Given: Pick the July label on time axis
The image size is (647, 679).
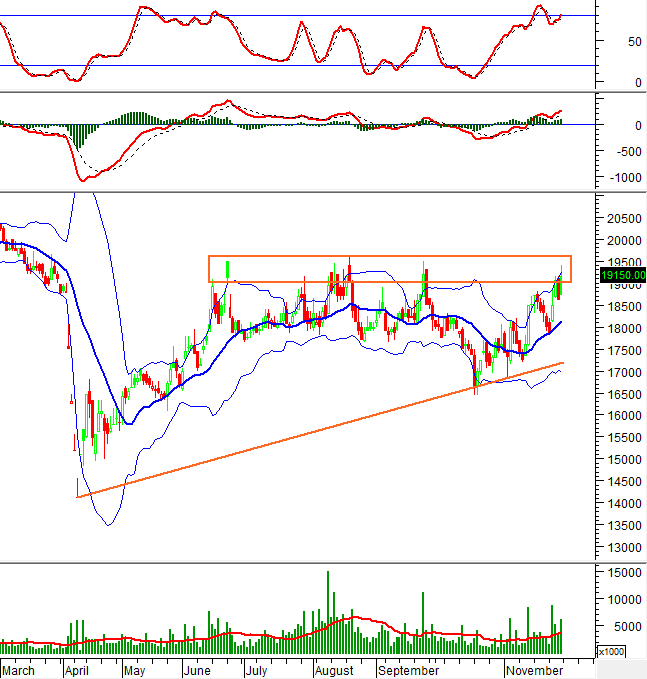Looking at the screenshot, I should (259, 669).
